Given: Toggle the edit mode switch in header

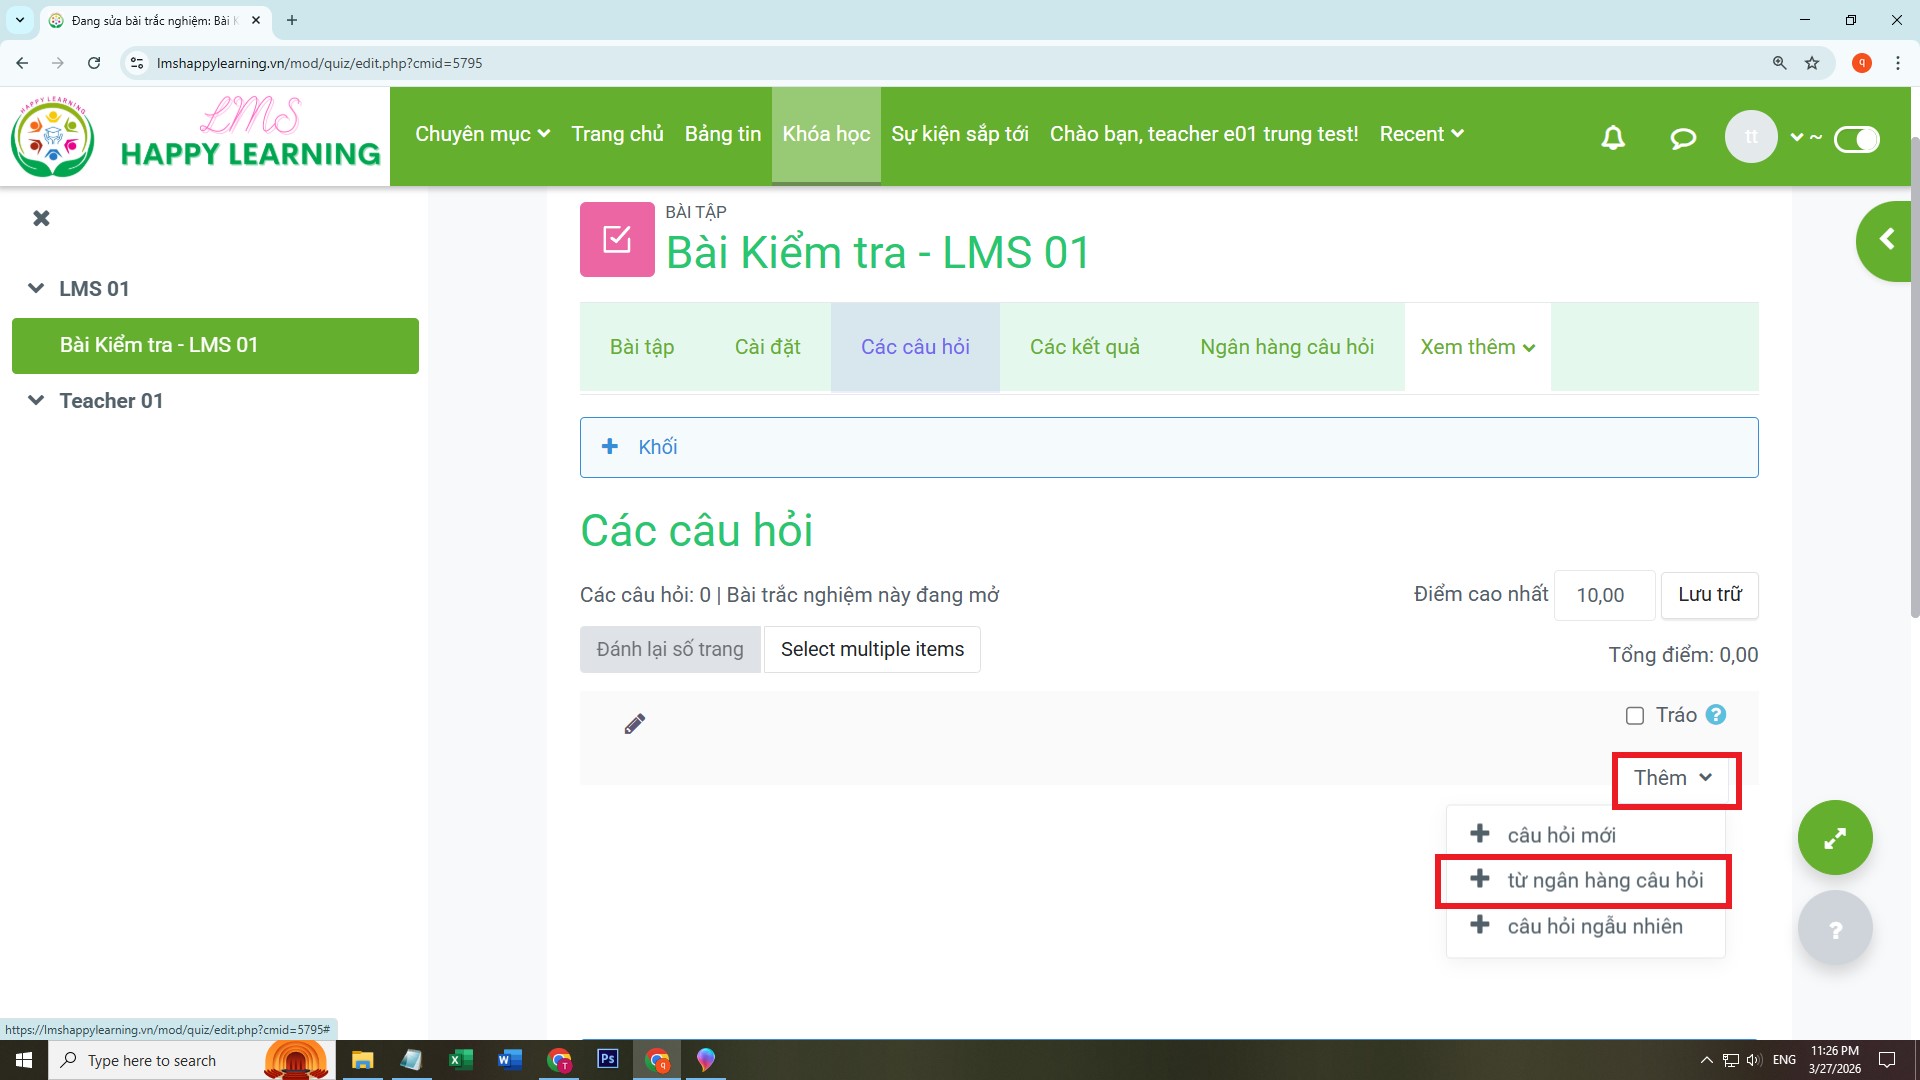Looking at the screenshot, I should click(1857, 139).
